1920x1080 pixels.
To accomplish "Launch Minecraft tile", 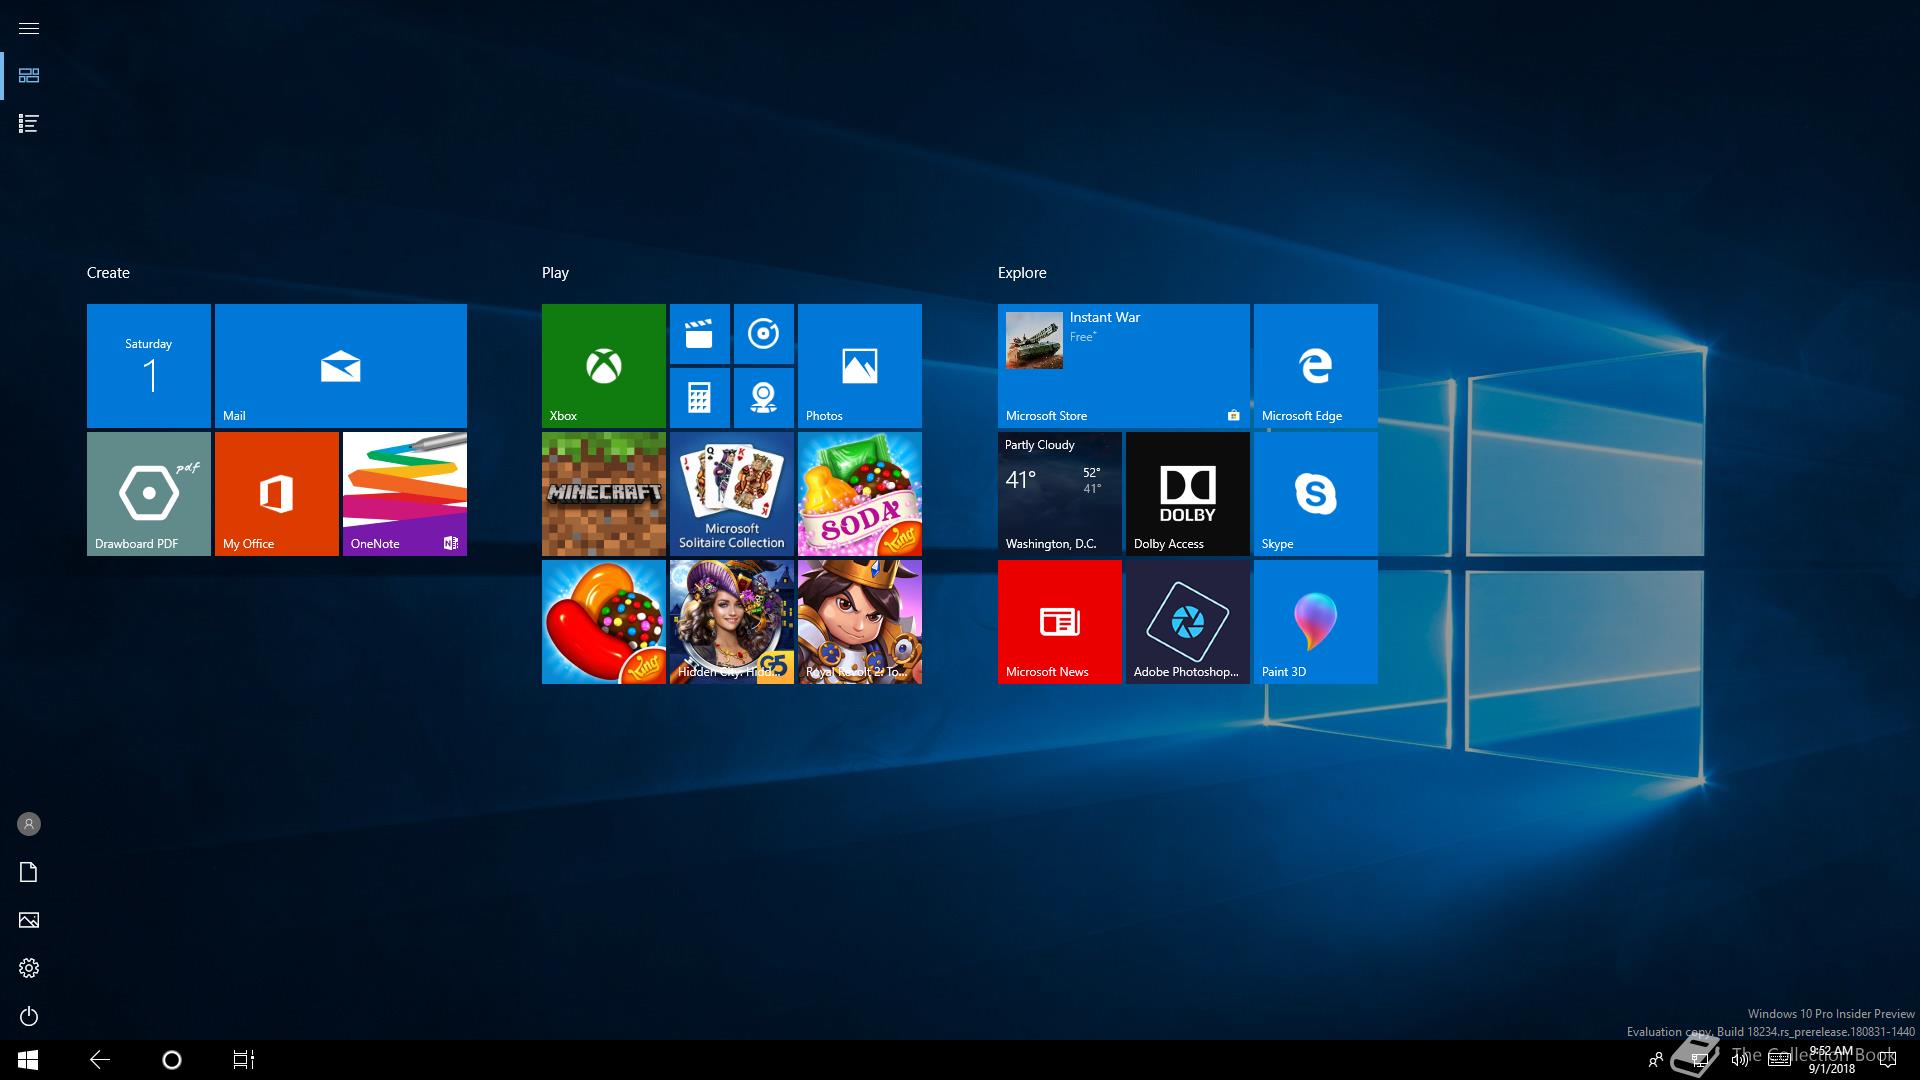I will (x=604, y=494).
